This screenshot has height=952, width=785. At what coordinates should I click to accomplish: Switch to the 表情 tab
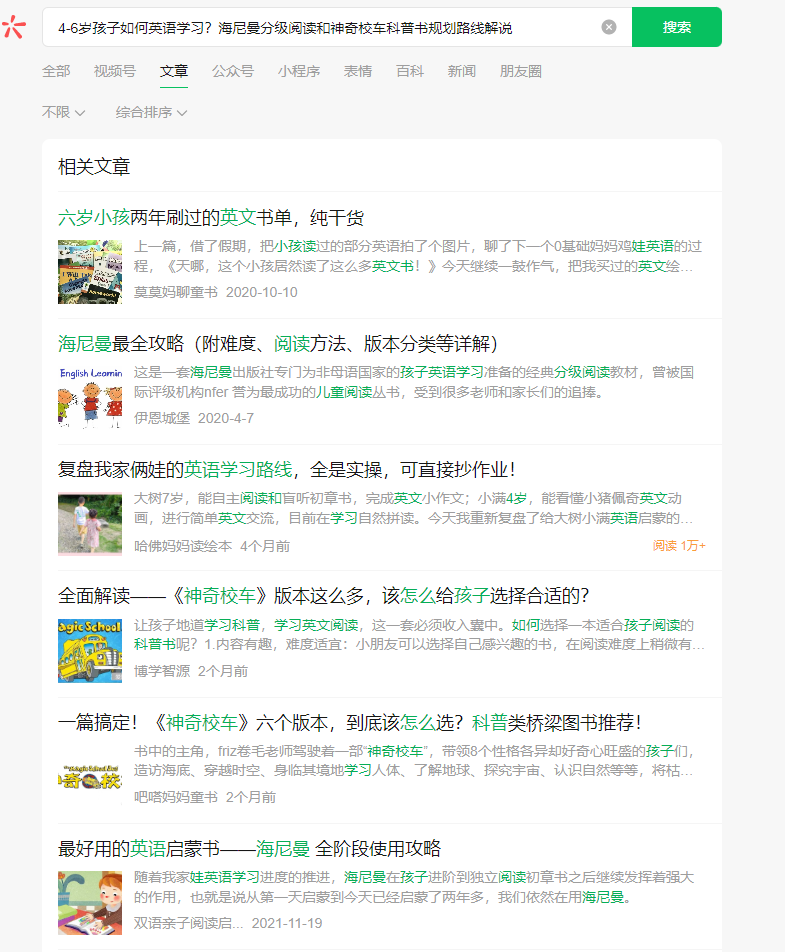358,71
